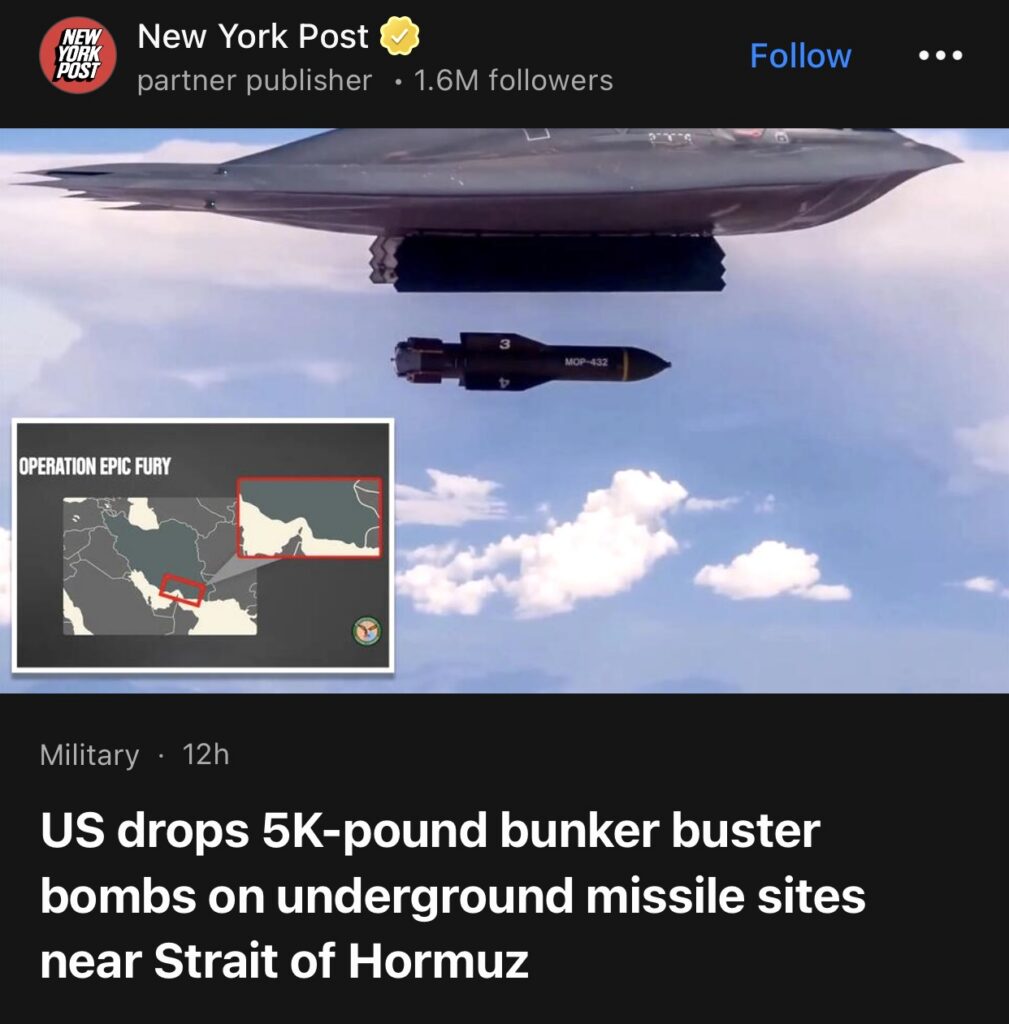
Task: Follow the New York Post
Action: click(x=800, y=56)
